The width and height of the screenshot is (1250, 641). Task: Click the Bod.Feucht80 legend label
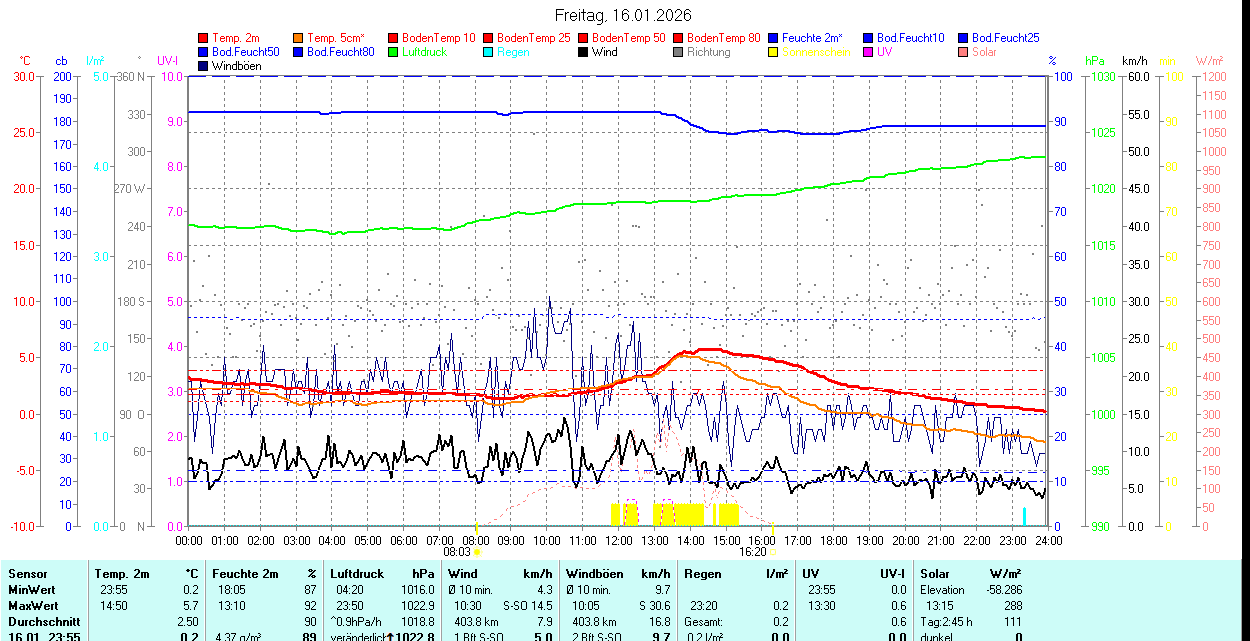[x=340, y=52]
